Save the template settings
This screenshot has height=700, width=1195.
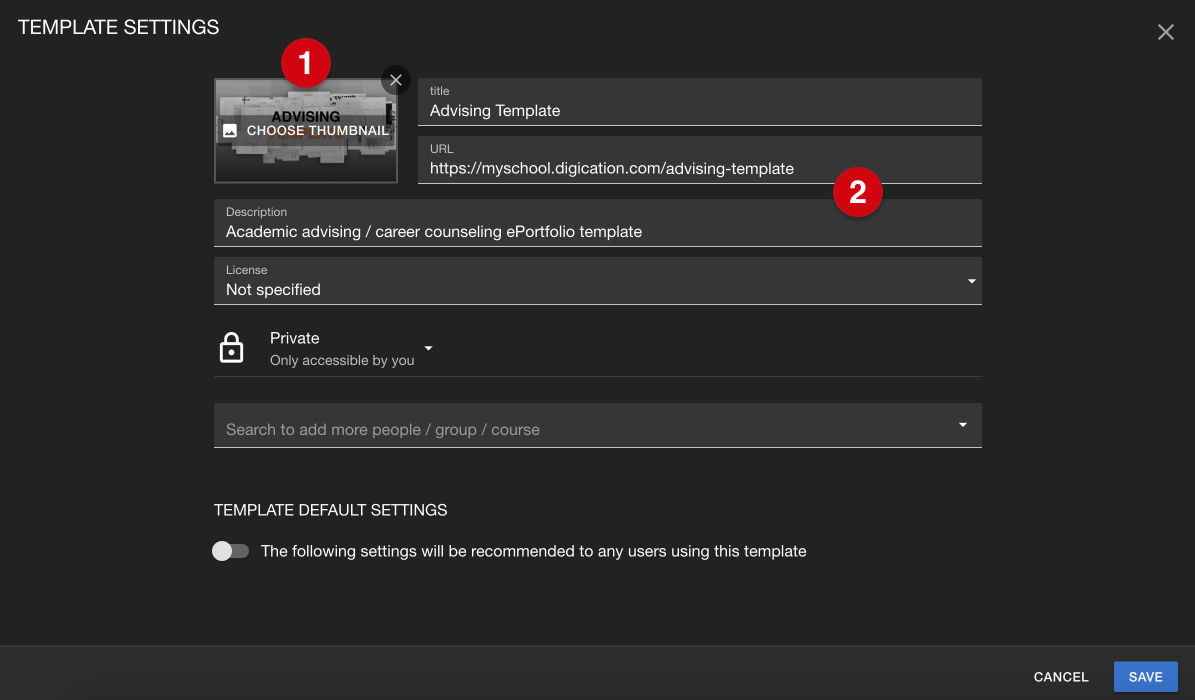[1145, 677]
